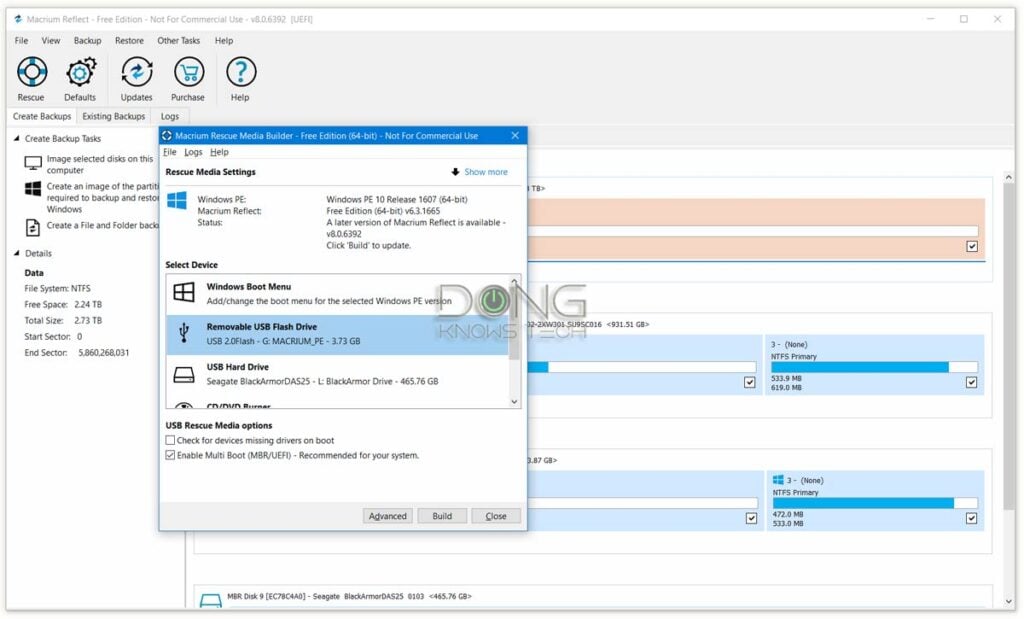This screenshot has width=1024, height=619.
Task: Click the Macrium Reflect app icon in title bar
Action: (x=18, y=19)
